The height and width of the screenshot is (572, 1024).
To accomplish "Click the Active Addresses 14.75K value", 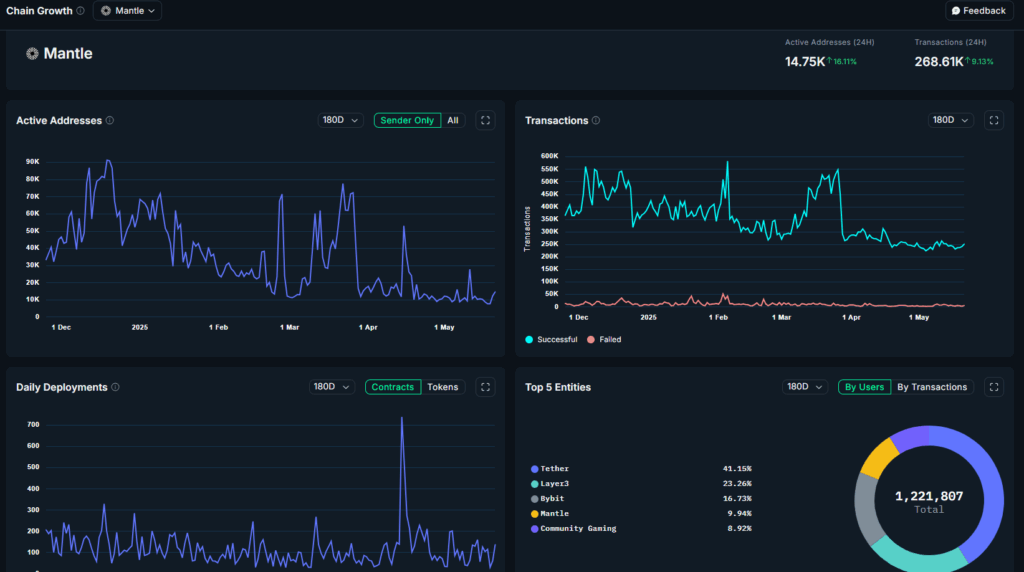I will [805, 61].
